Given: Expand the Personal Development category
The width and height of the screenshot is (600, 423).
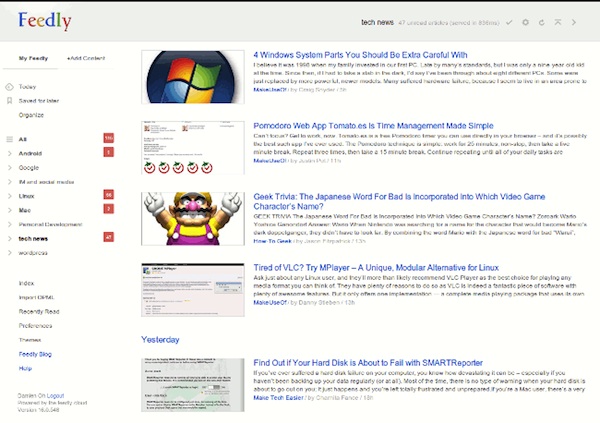Looking at the screenshot, I should point(10,224).
